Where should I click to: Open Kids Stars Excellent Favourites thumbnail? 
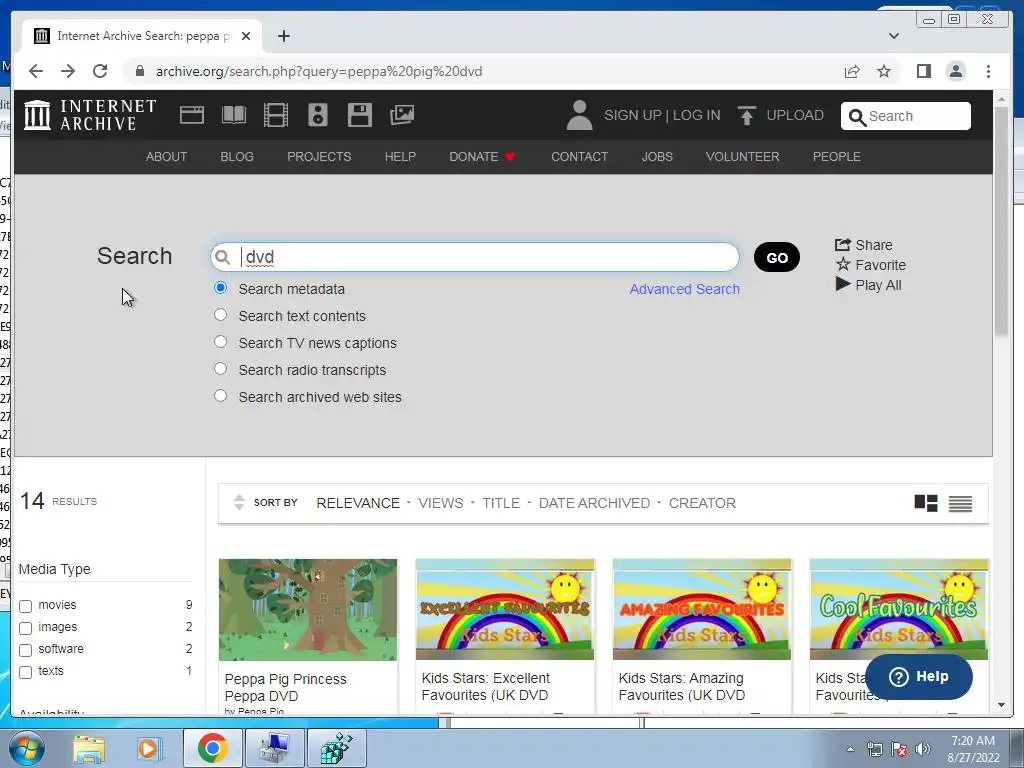[505, 609]
